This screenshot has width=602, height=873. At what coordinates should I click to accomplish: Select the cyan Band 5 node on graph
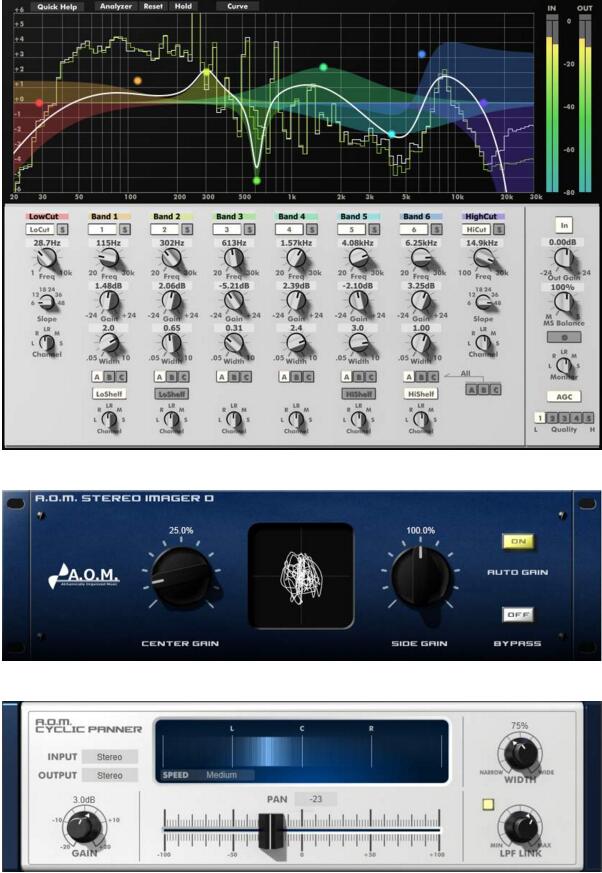pyautogui.click(x=392, y=134)
